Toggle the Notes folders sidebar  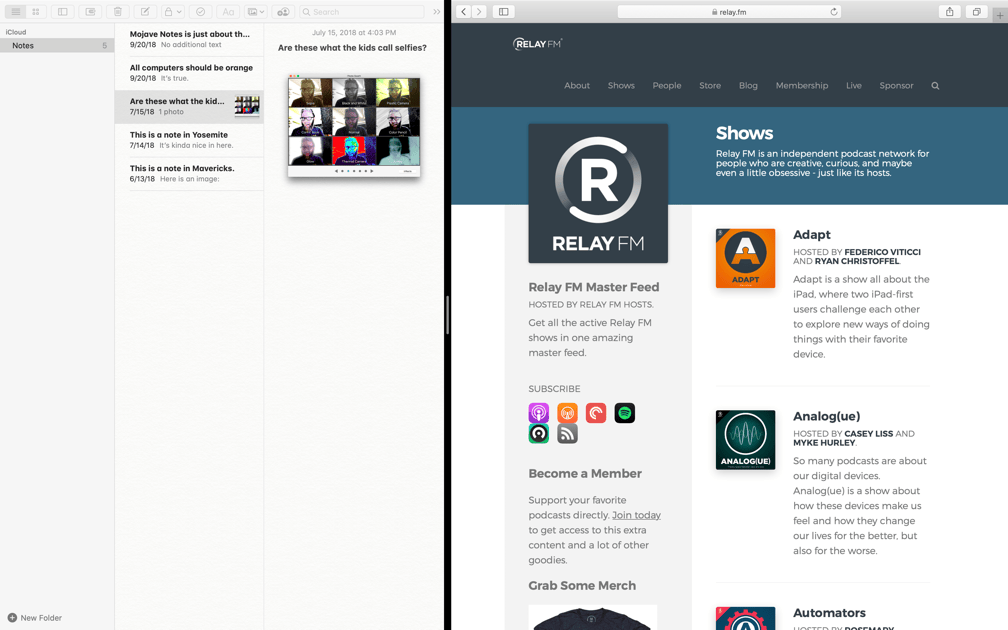[x=62, y=12]
